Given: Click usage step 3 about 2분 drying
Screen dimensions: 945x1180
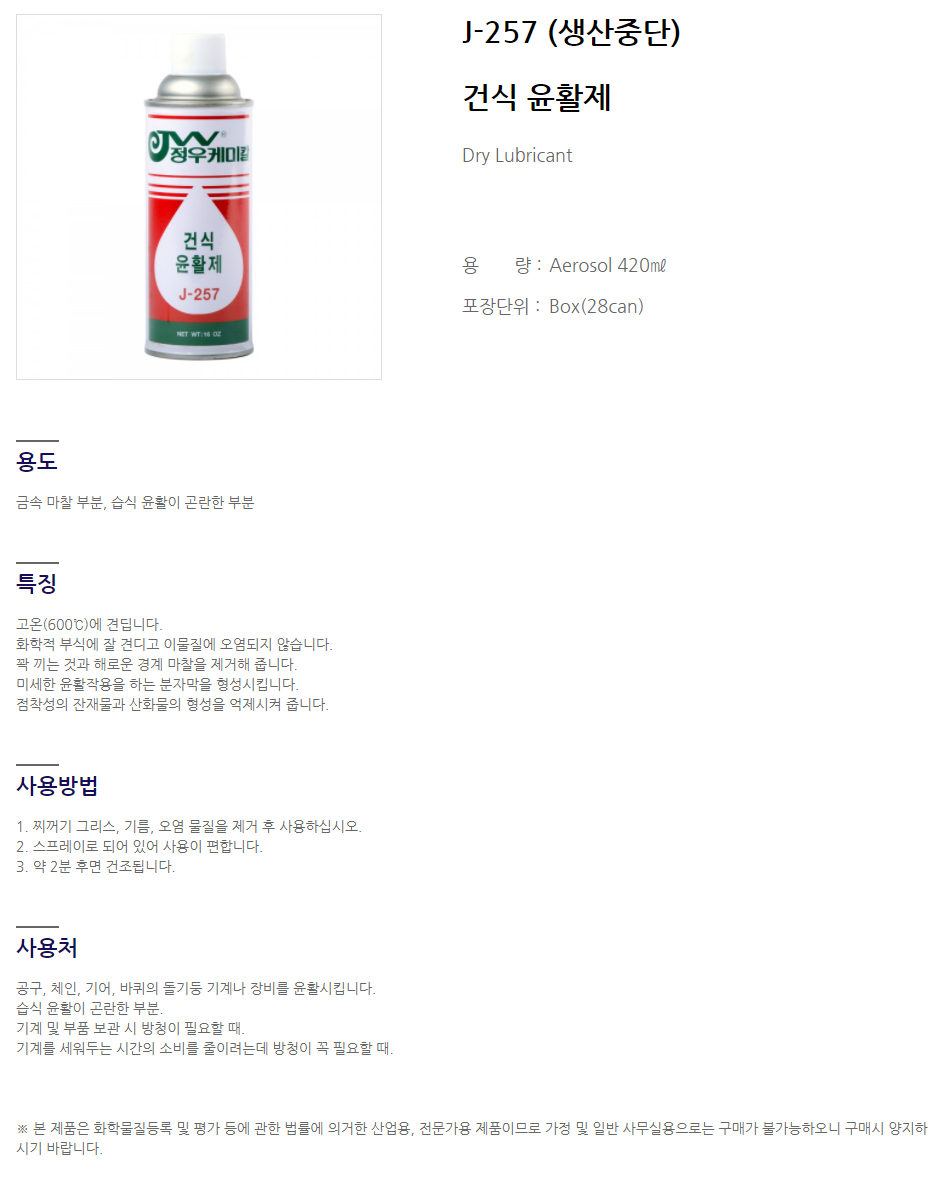Looking at the screenshot, I should click(x=96, y=866).
